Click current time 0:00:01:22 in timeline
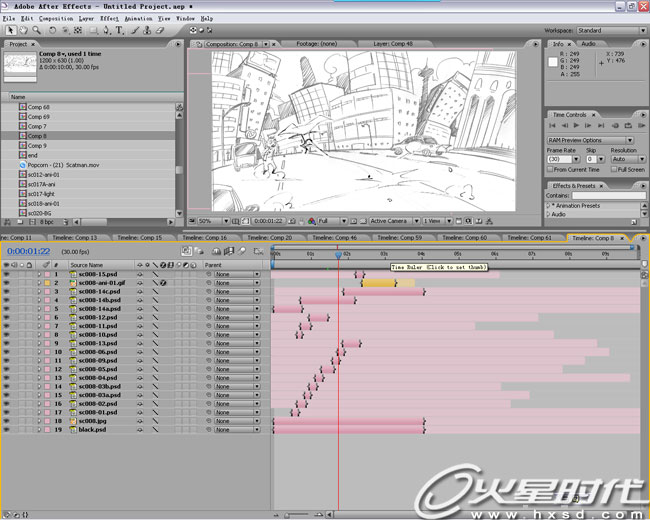 click(x=29, y=251)
